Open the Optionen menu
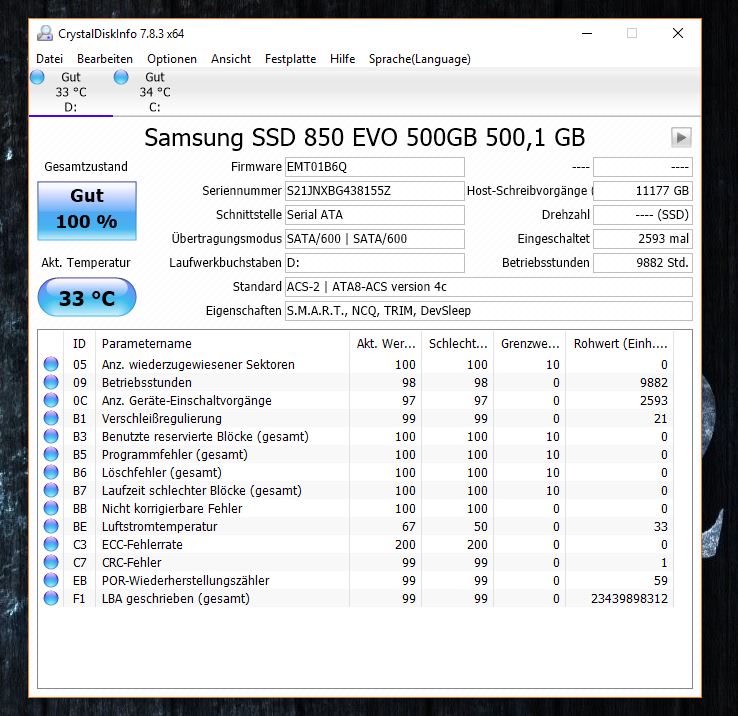 (x=172, y=59)
